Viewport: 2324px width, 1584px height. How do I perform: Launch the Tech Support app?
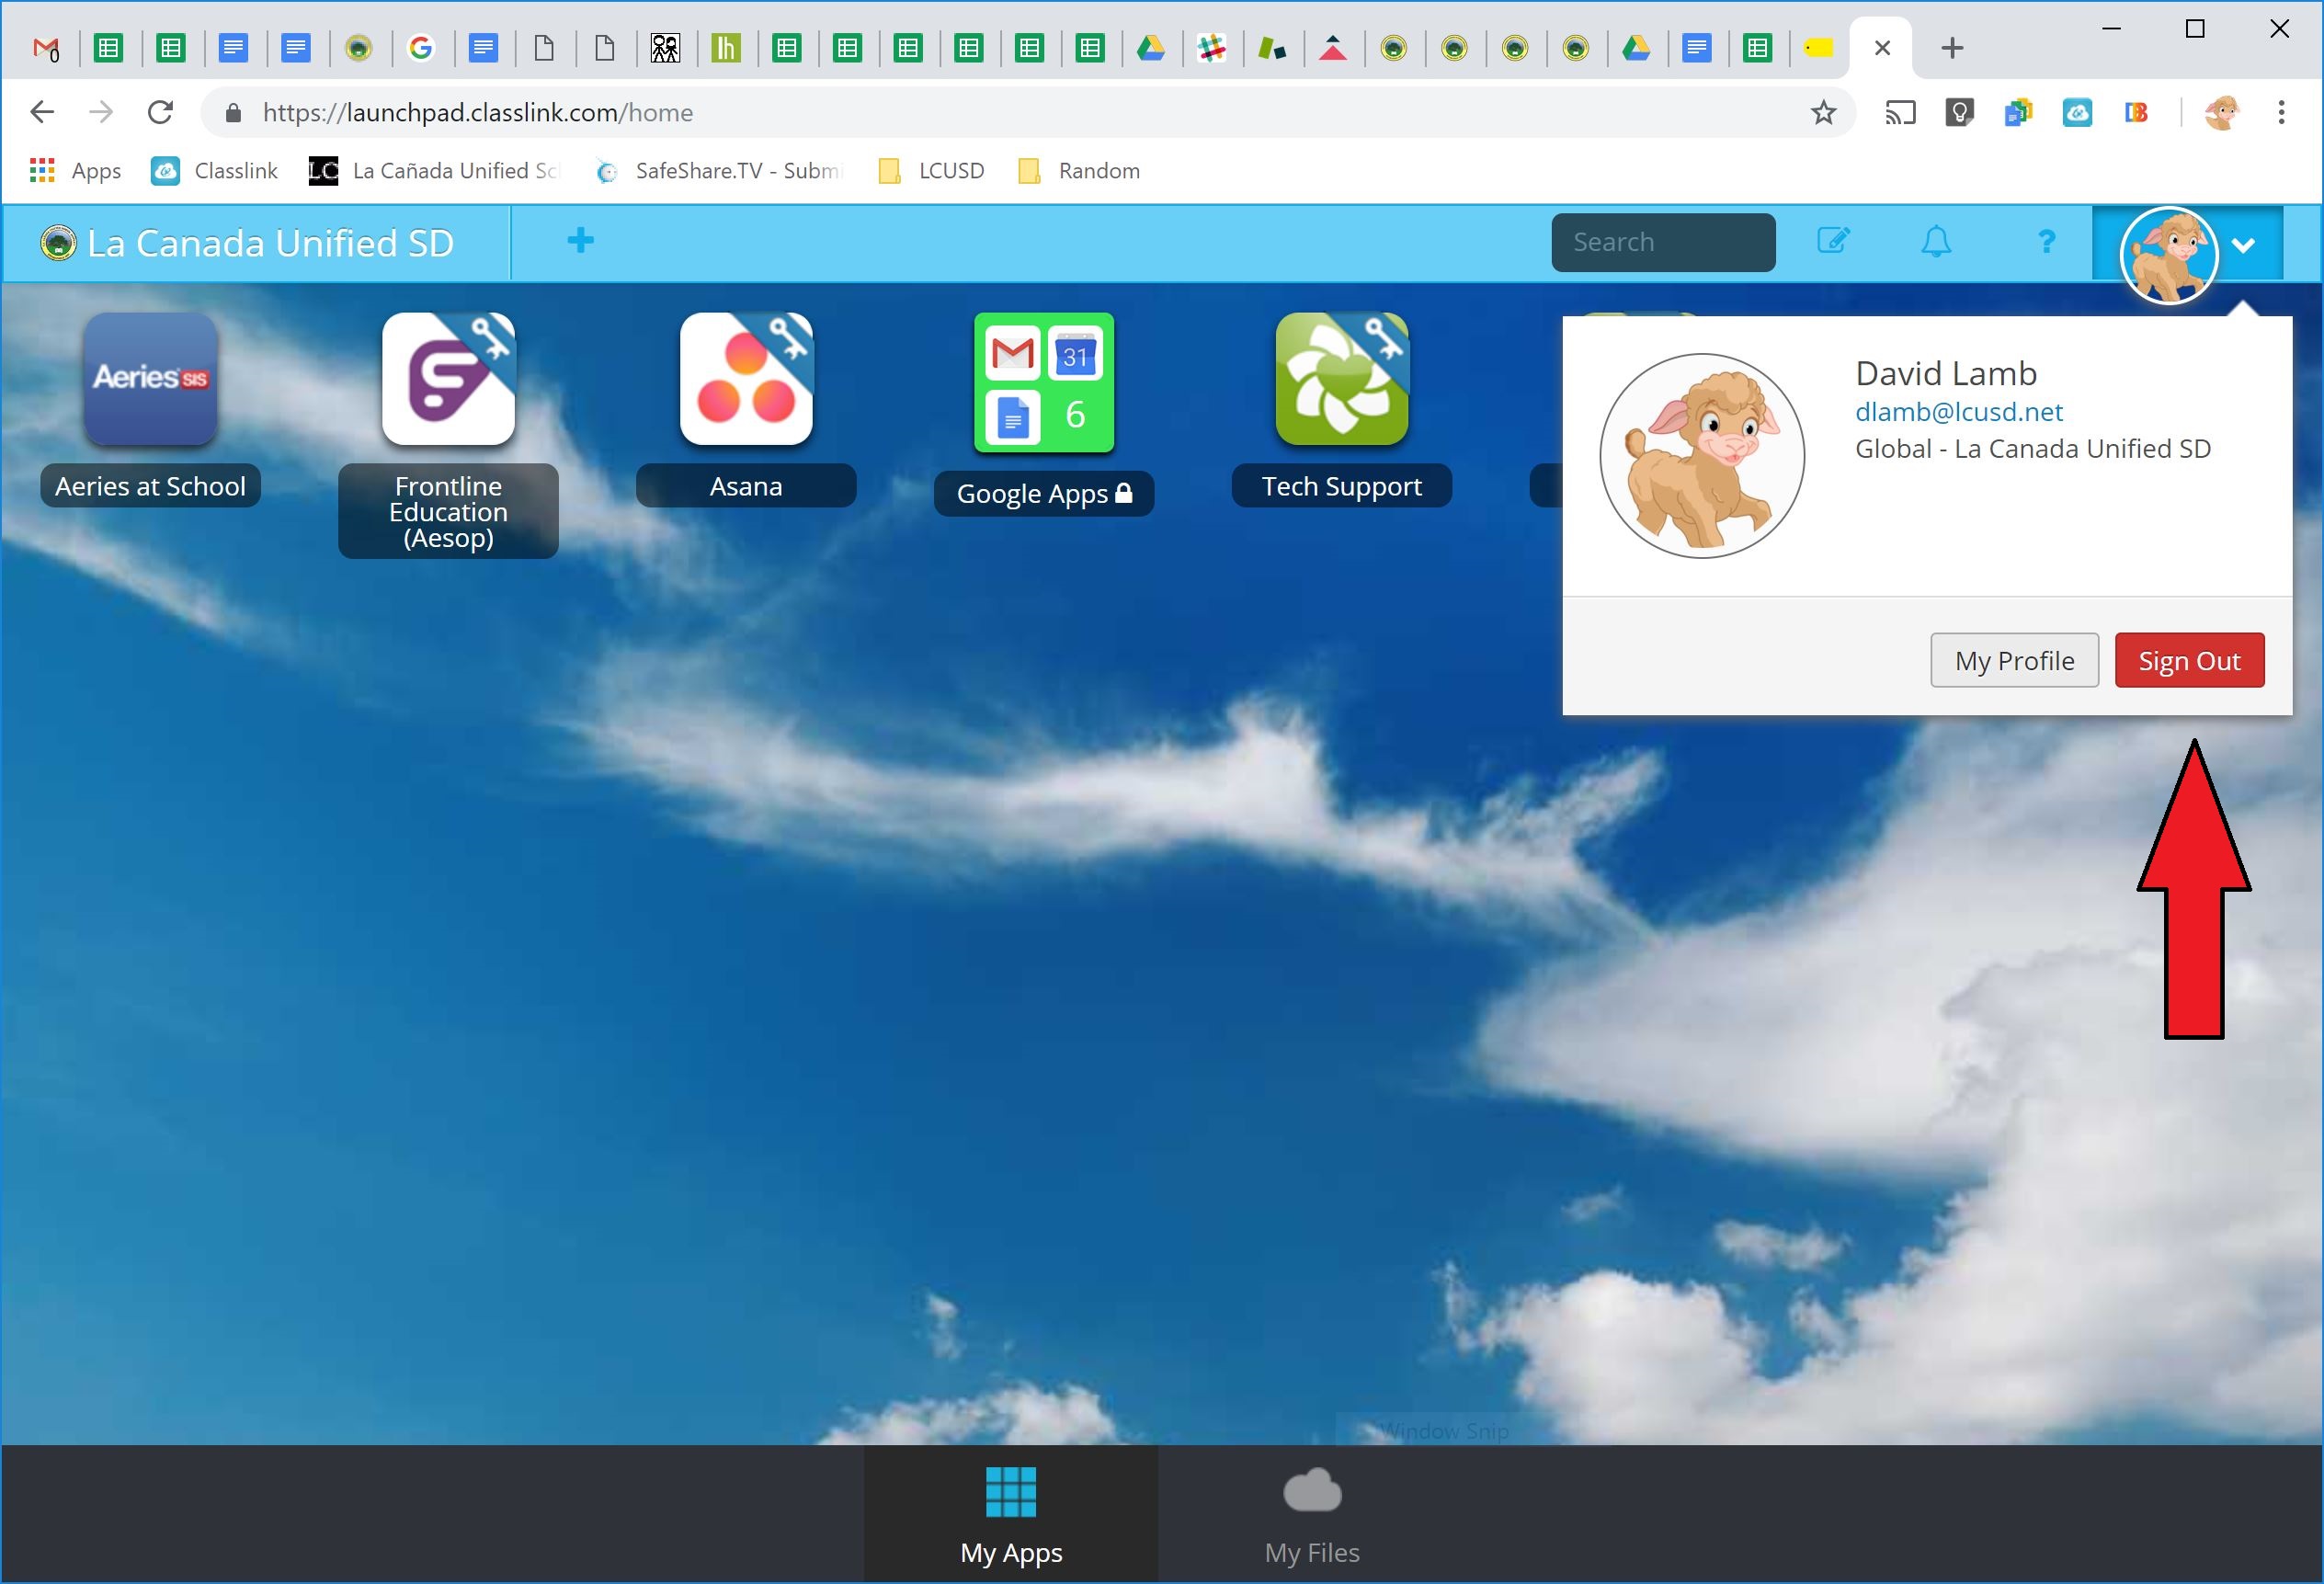(x=1342, y=378)
